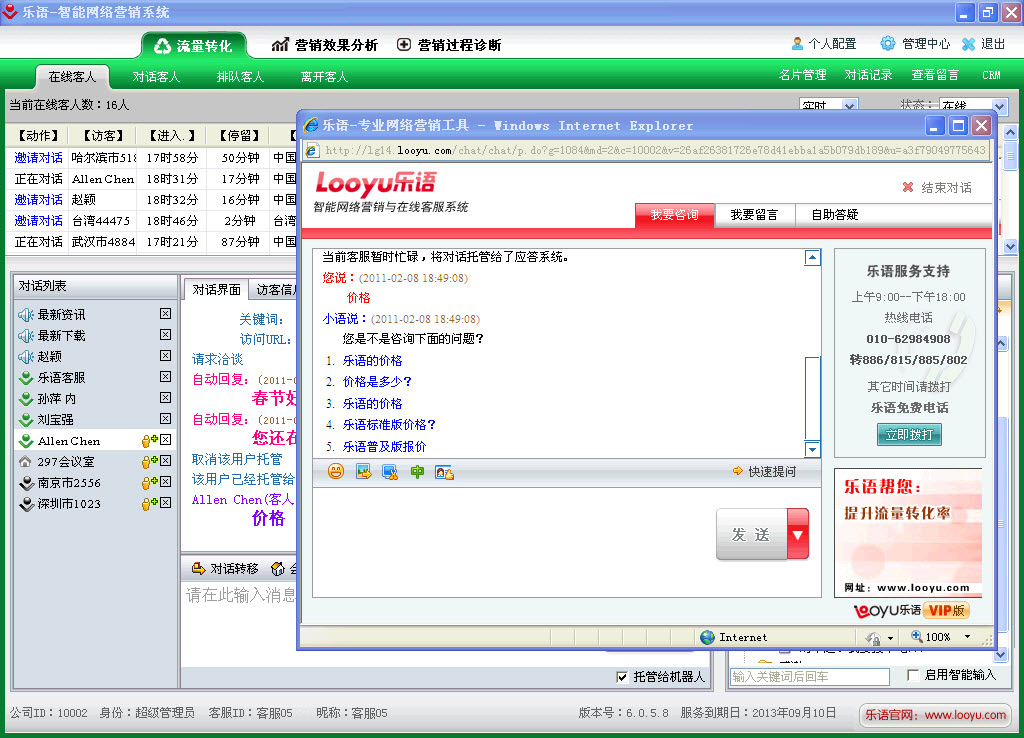Click 结束对话 to end the conversation

point(937,187)
